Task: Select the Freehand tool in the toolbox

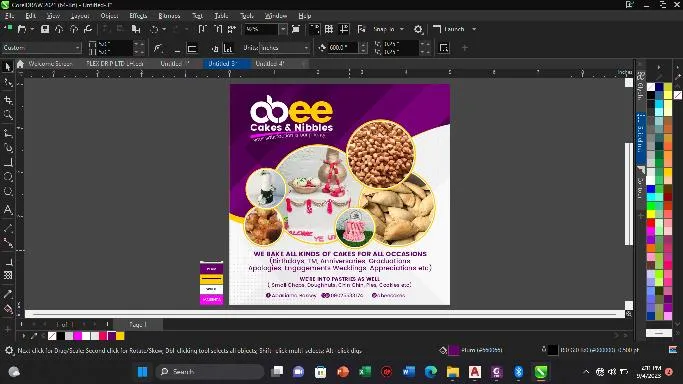Action: coord(8,133)
